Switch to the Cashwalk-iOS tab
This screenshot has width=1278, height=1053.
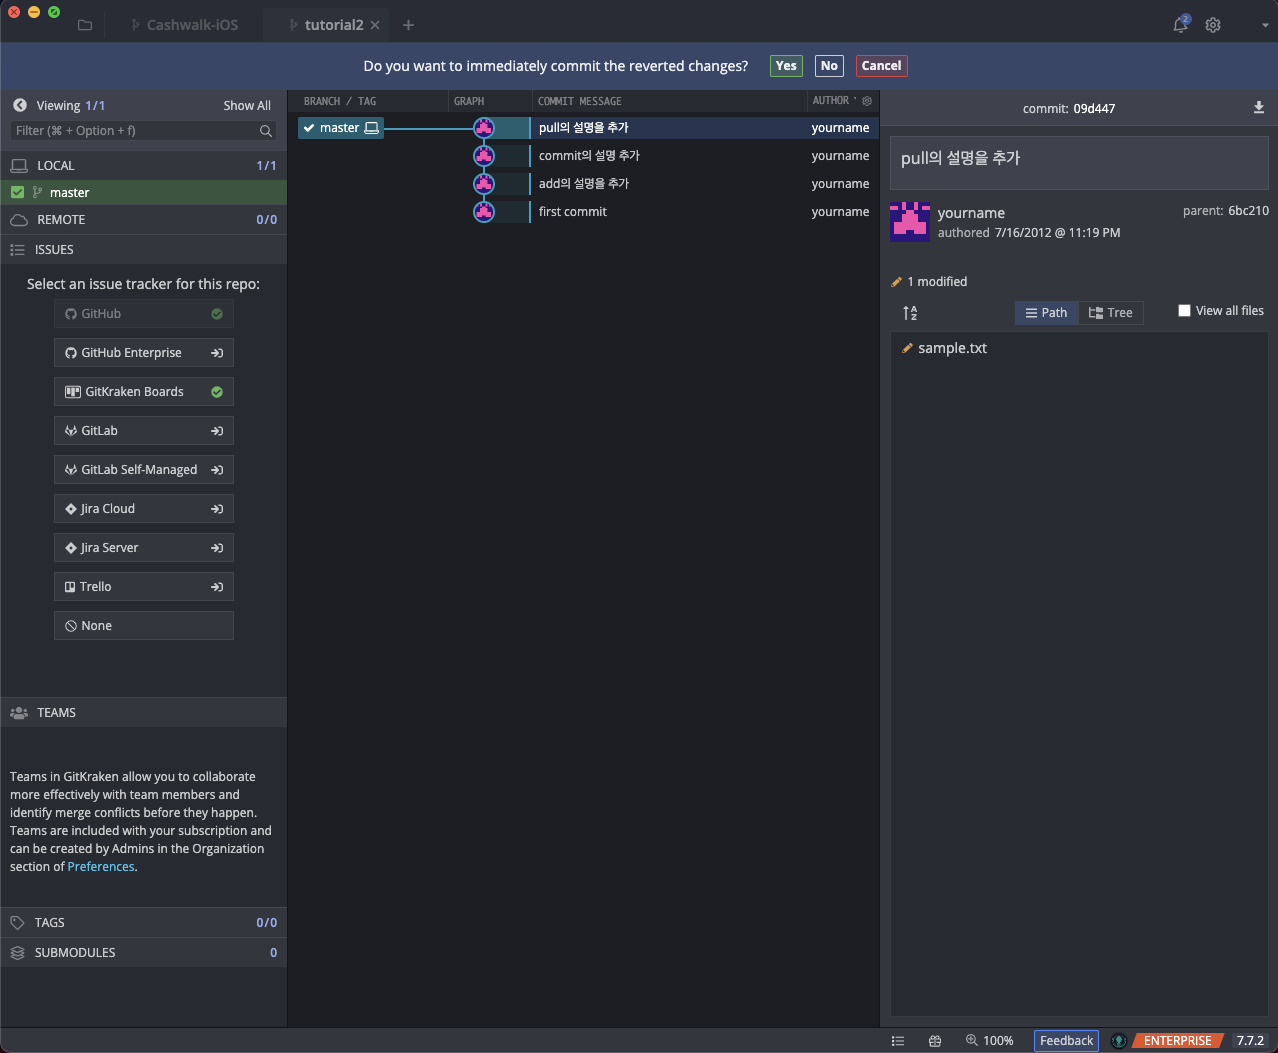point(192,25)
